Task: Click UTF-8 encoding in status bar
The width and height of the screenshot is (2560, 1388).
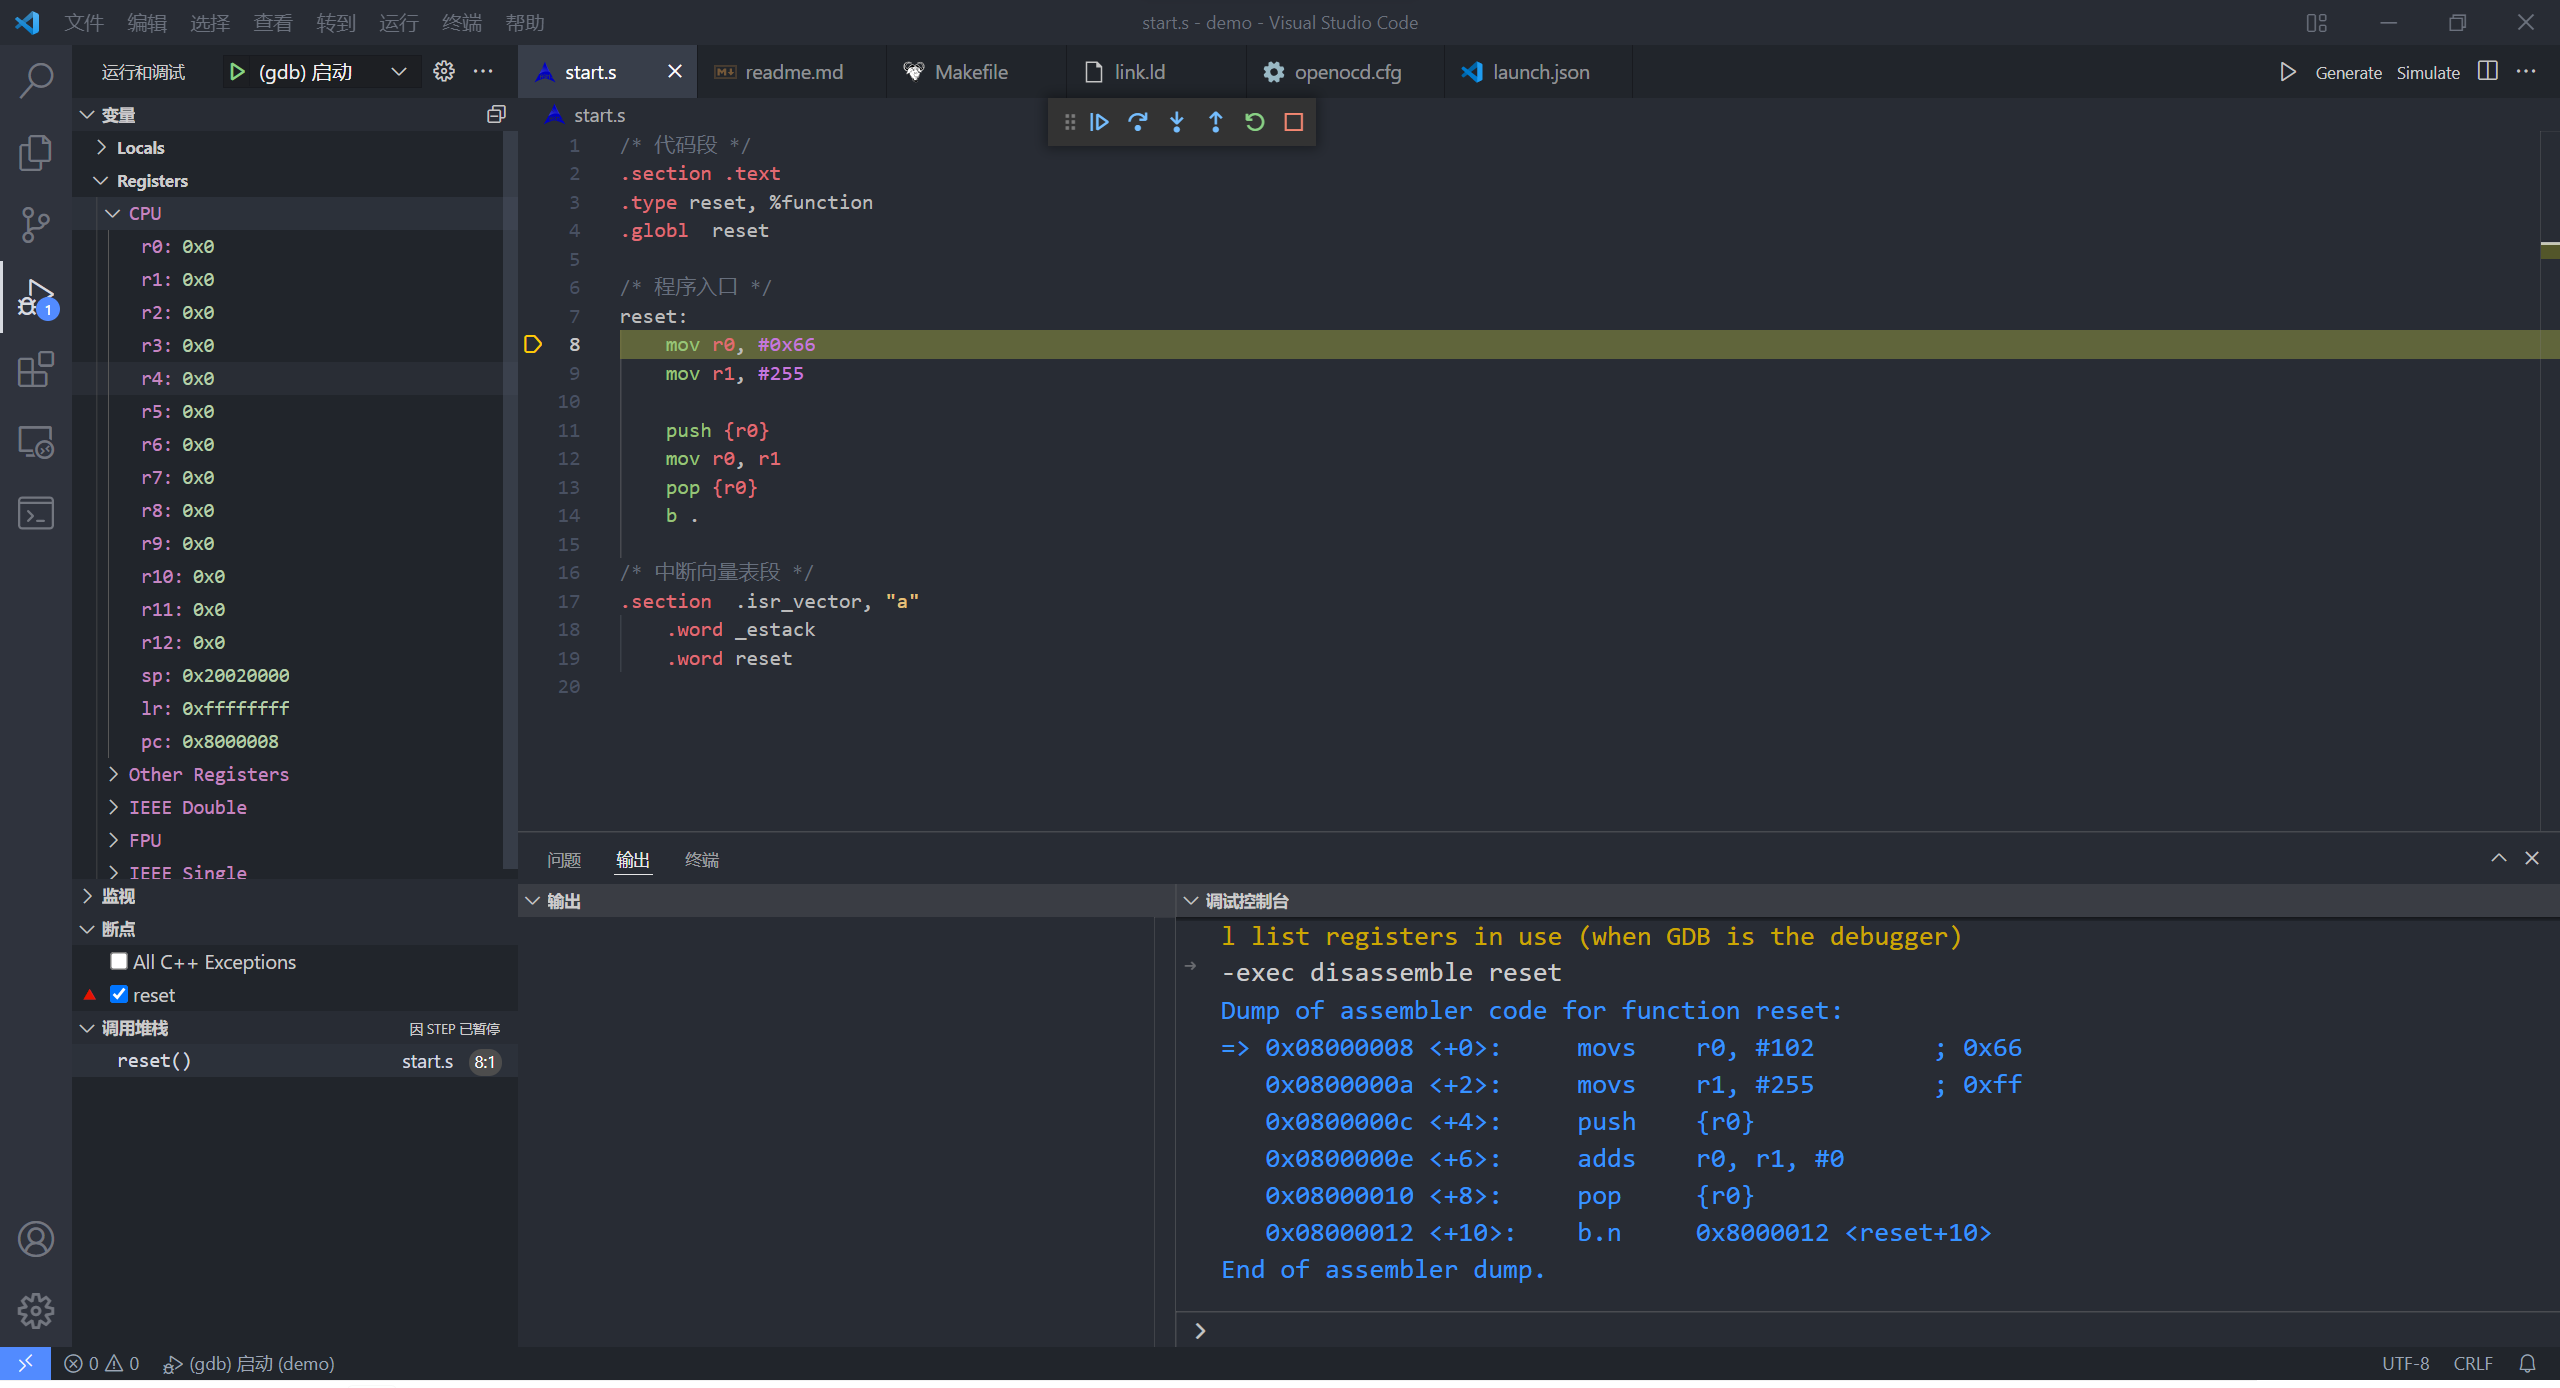Action: click(x=2405, y=1363)
